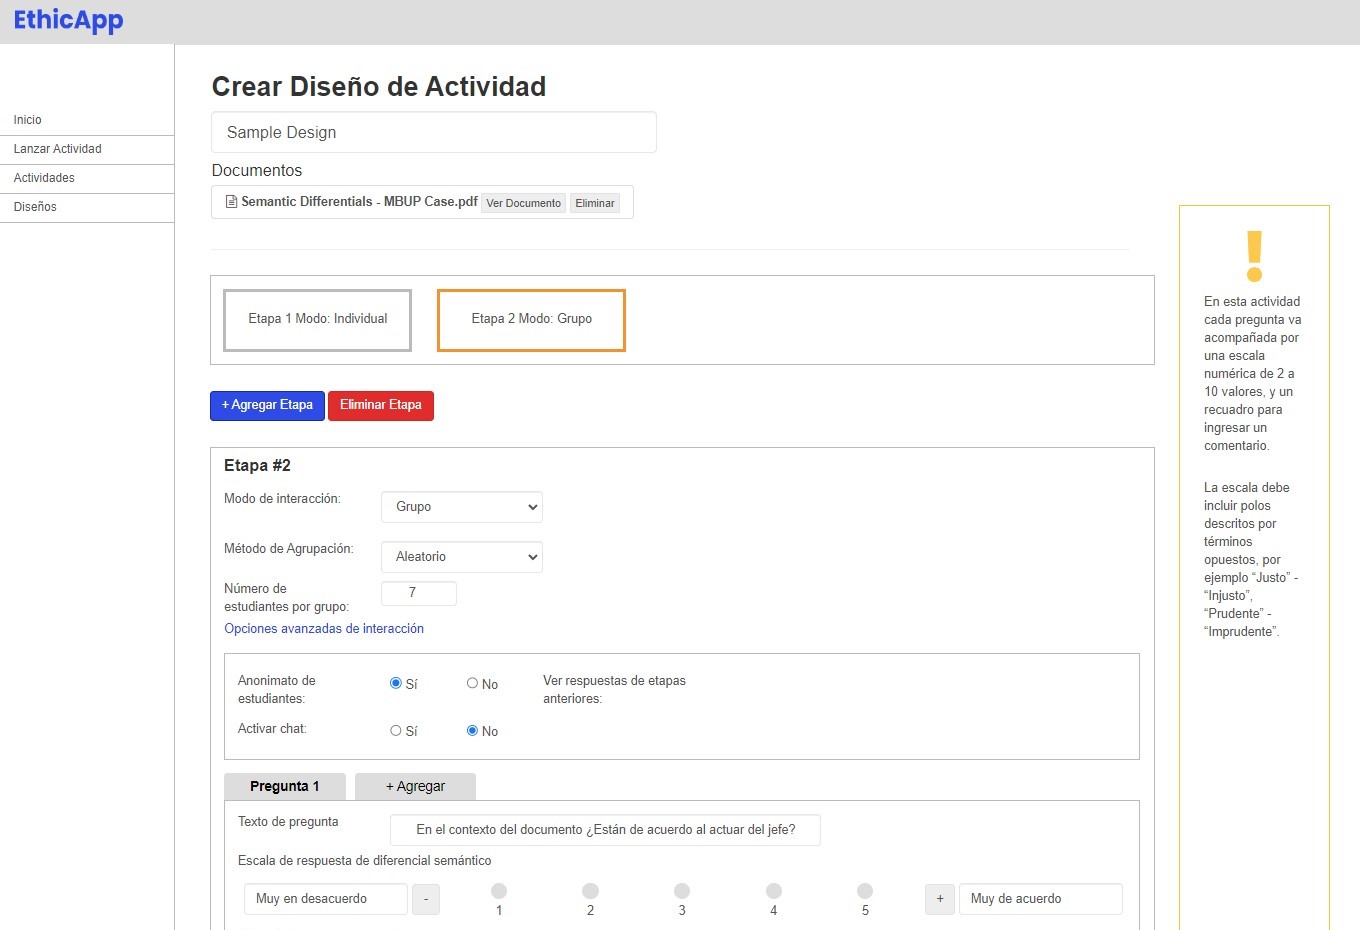
Task: Click the students per group number field
Action: (x=419, y=593)
